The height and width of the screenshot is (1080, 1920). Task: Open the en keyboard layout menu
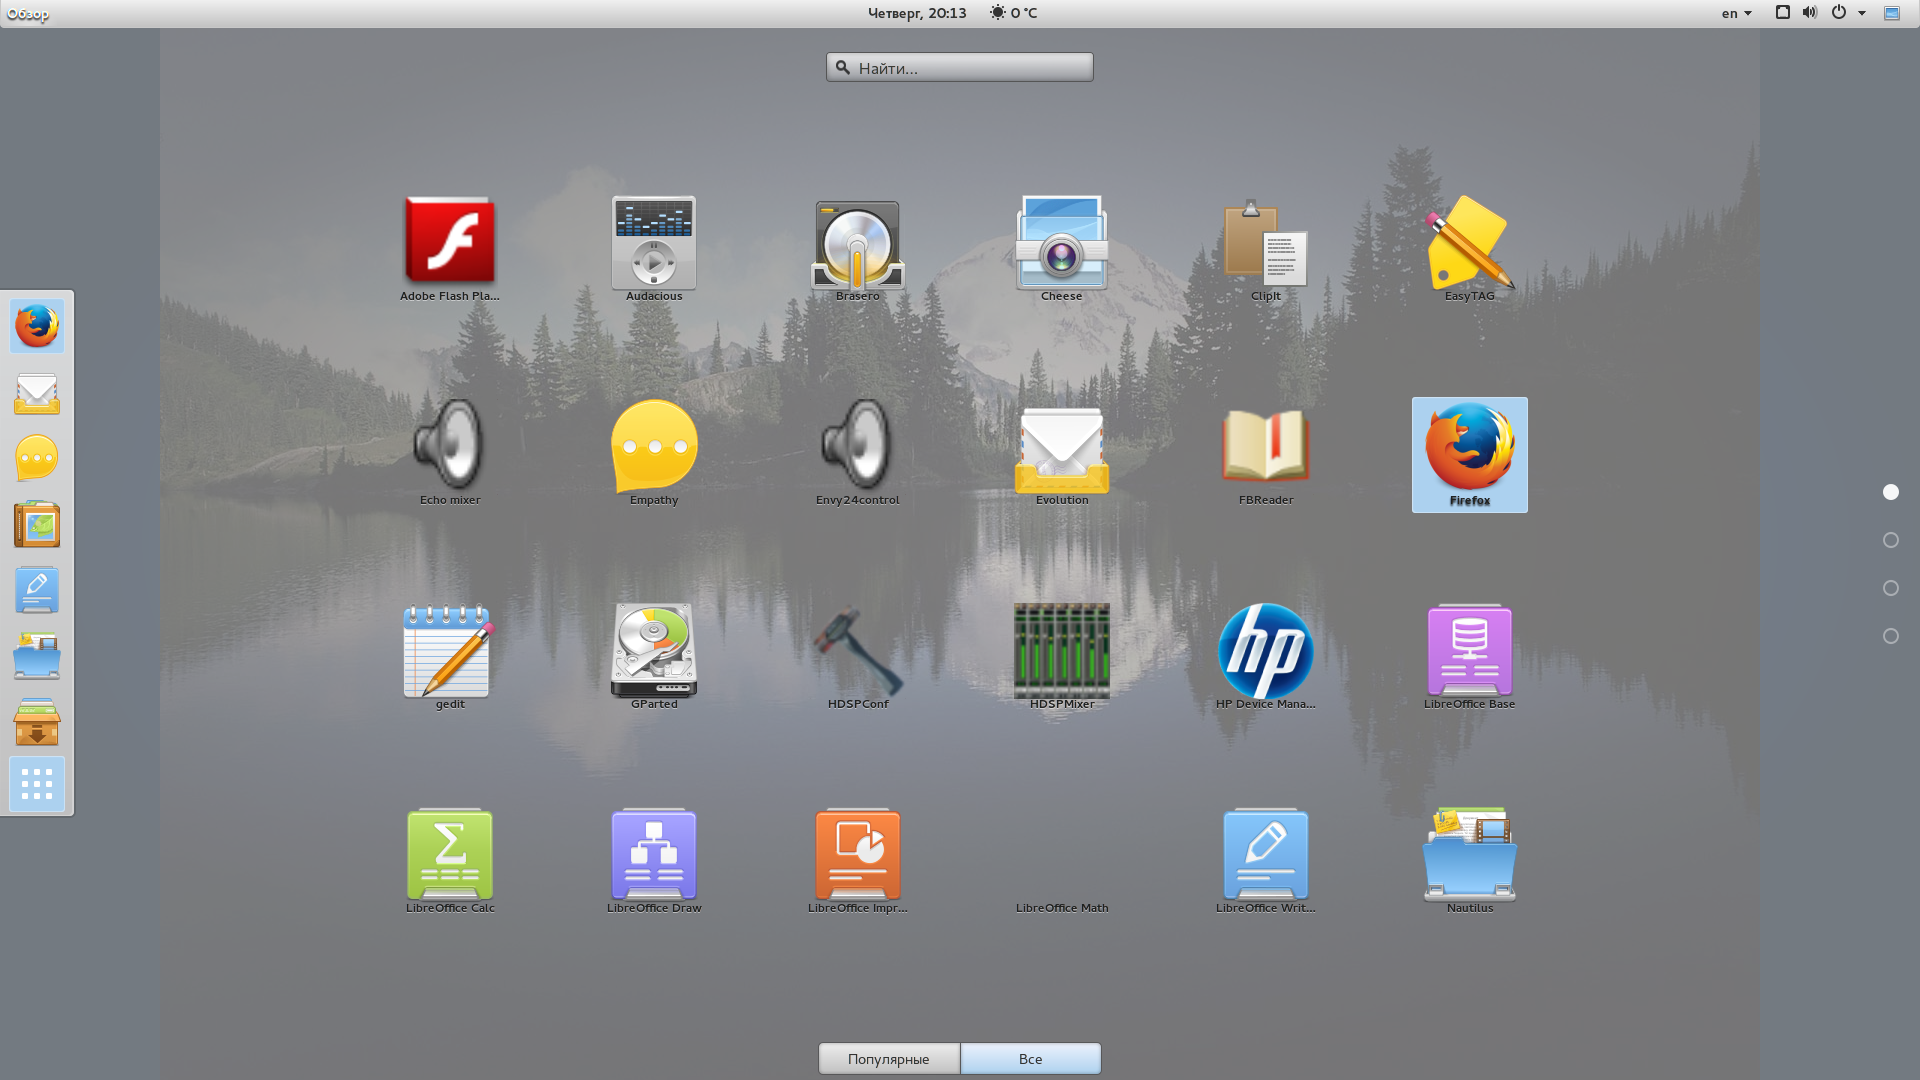(x=1736, y=13)
